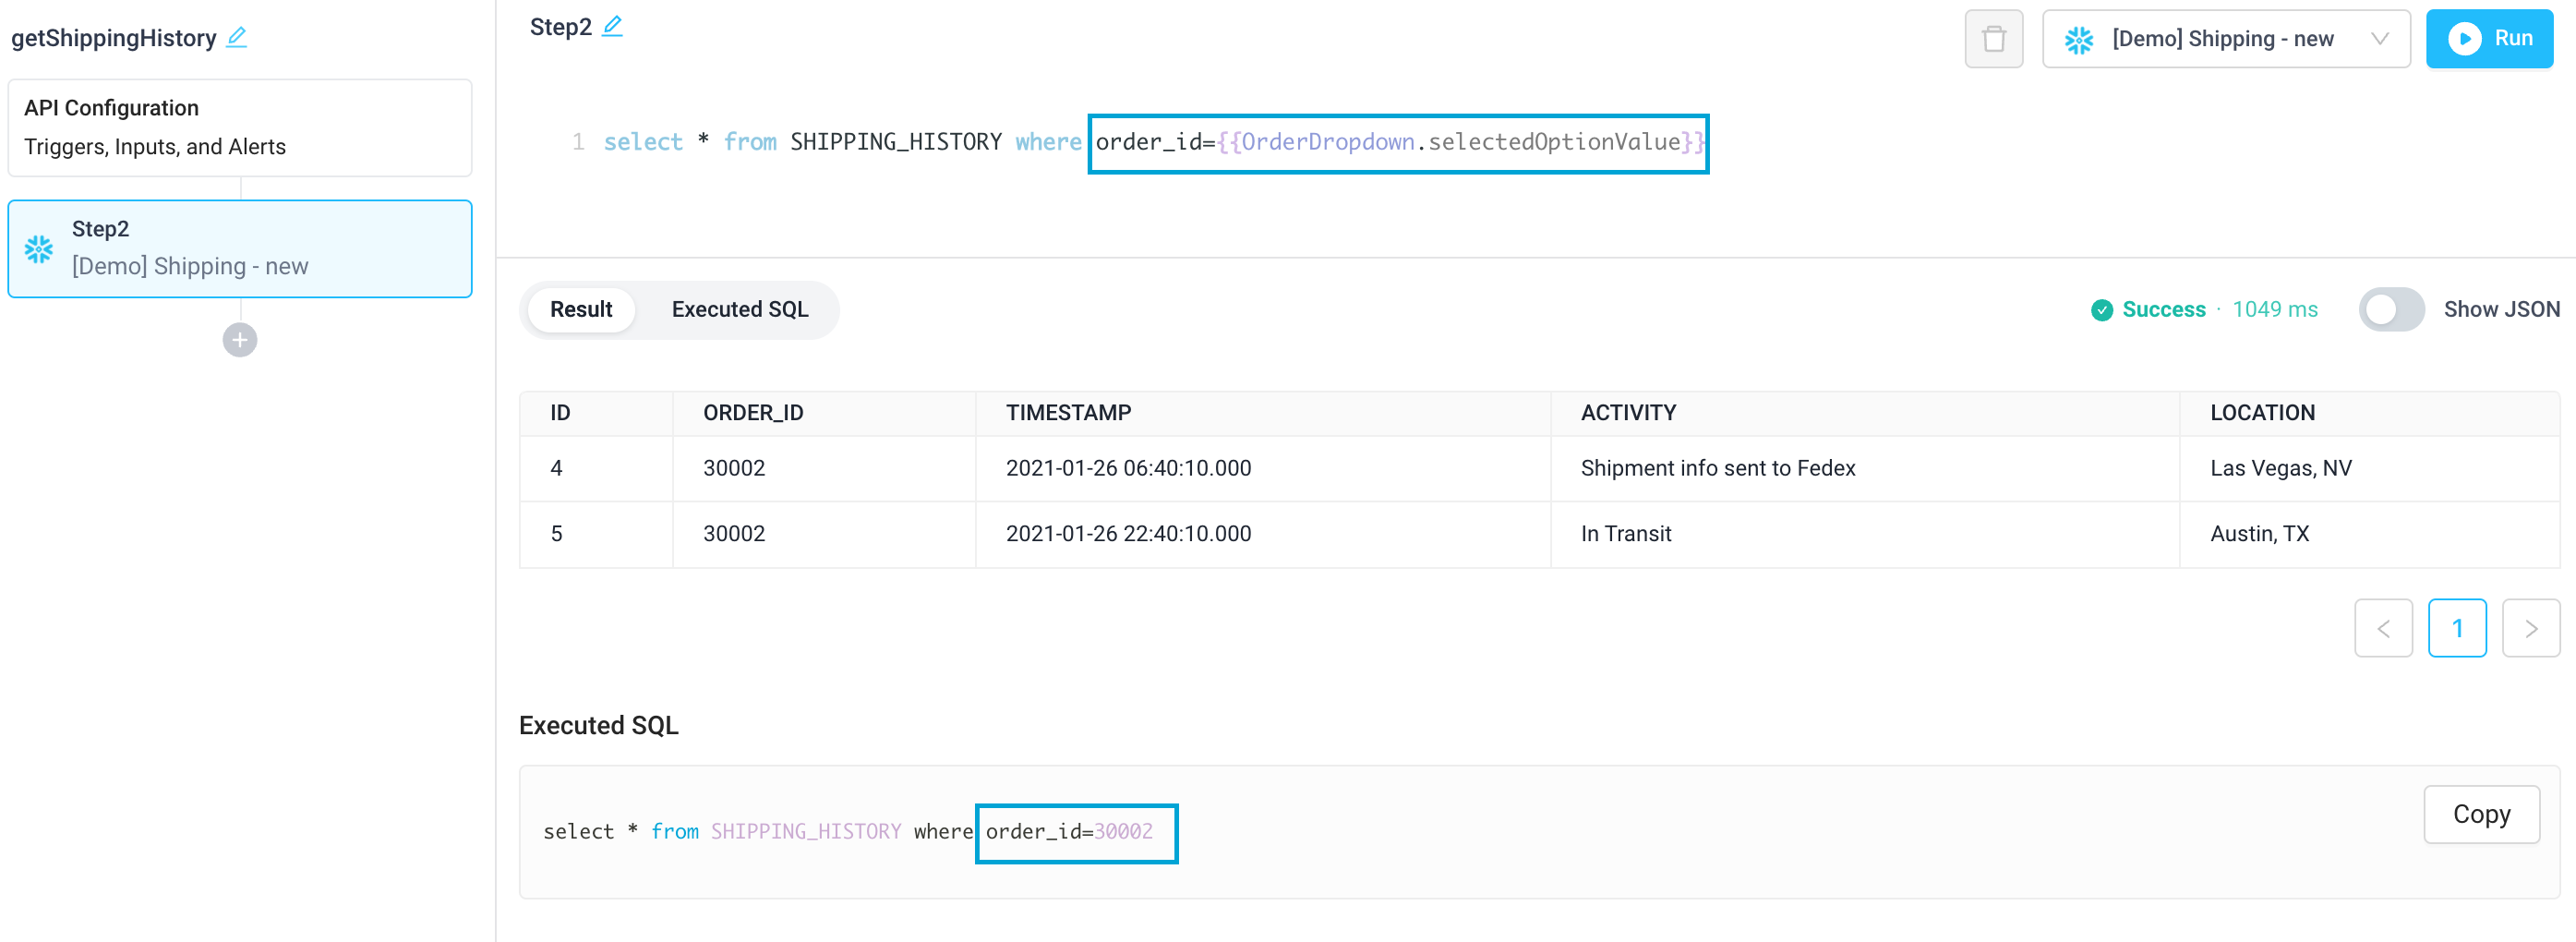The width and height of the screenshot is (2576, 942).
Task: Switch to the Executed SQL tab
Action: pos(739,310)
